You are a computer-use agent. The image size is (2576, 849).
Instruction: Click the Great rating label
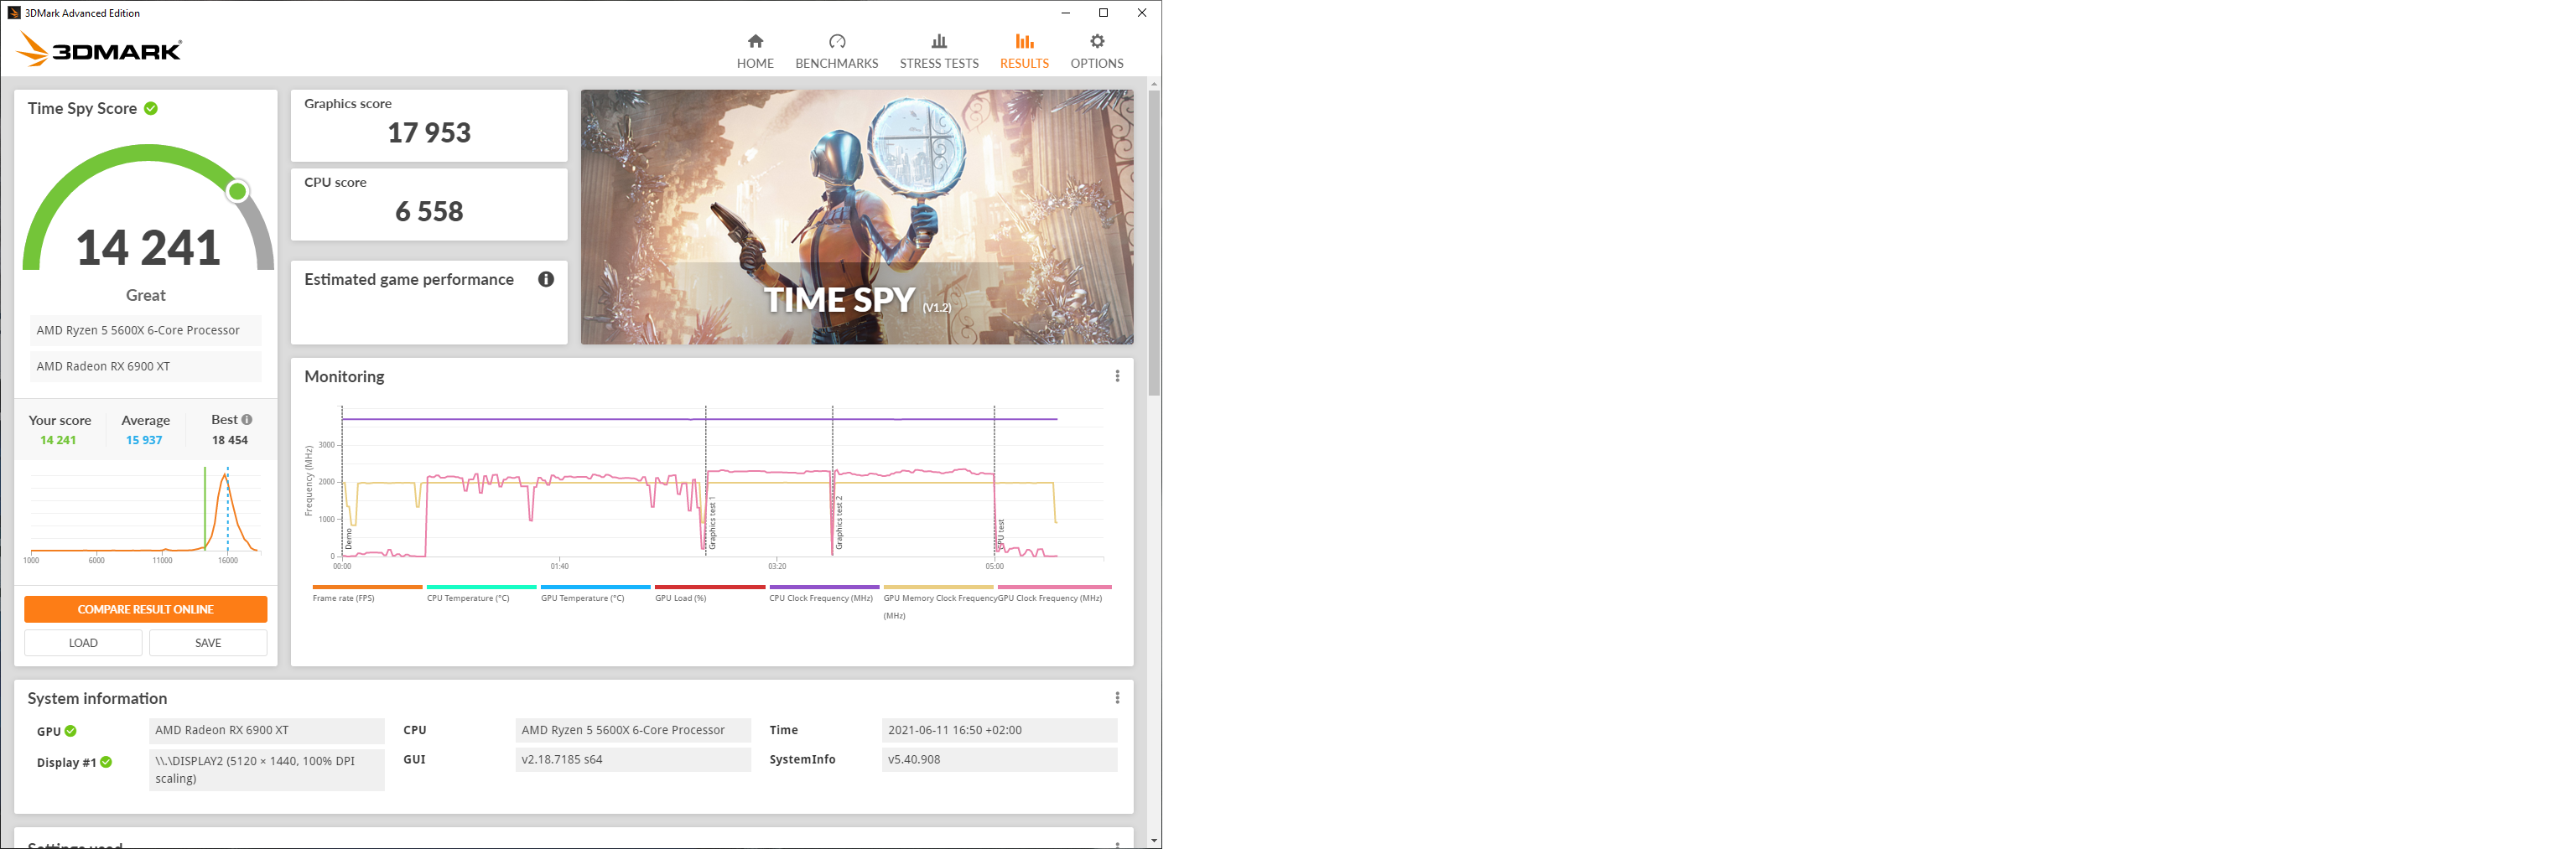(x=146, y=295)
